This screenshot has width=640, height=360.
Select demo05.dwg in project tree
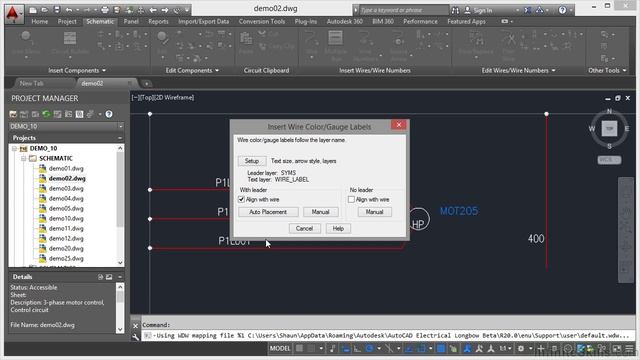pyautogui.click(x=66, y=209)
